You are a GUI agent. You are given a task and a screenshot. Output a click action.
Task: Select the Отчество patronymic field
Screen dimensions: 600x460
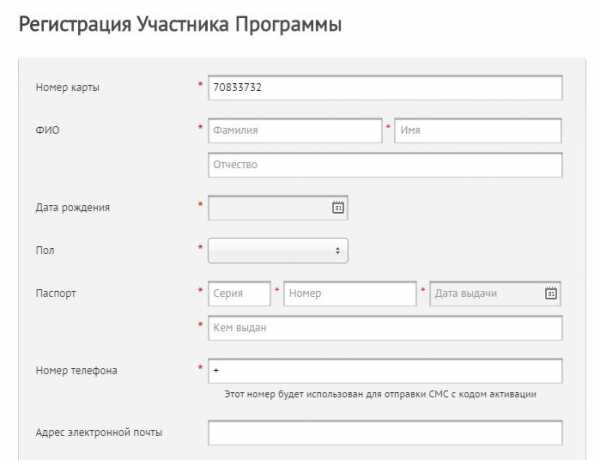385,164
